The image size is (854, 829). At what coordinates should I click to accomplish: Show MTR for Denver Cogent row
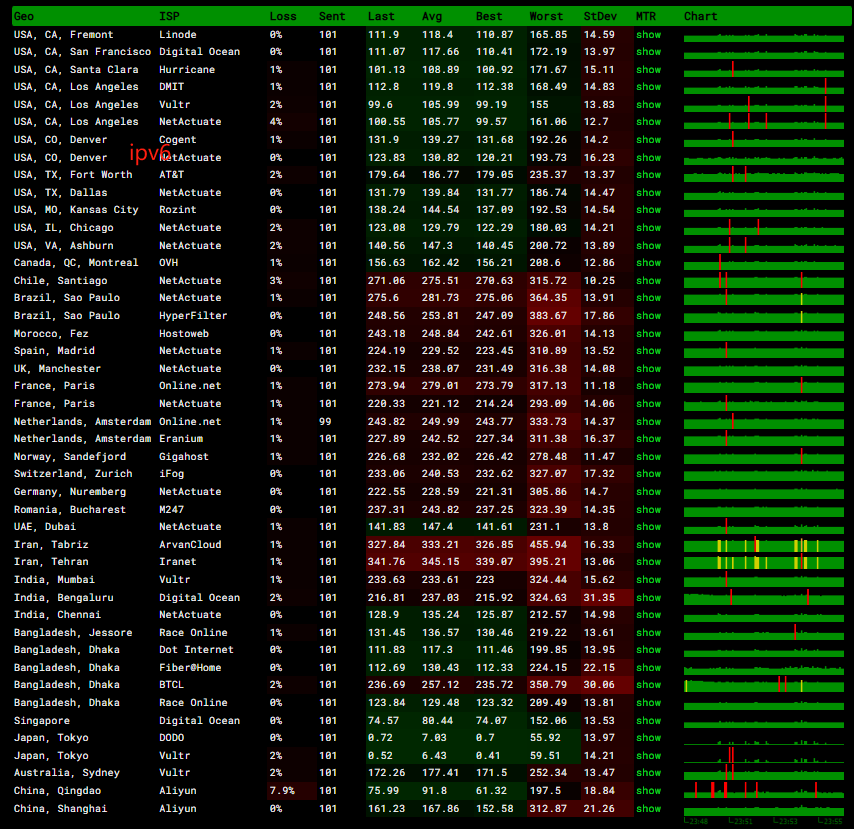pos(649,139)
